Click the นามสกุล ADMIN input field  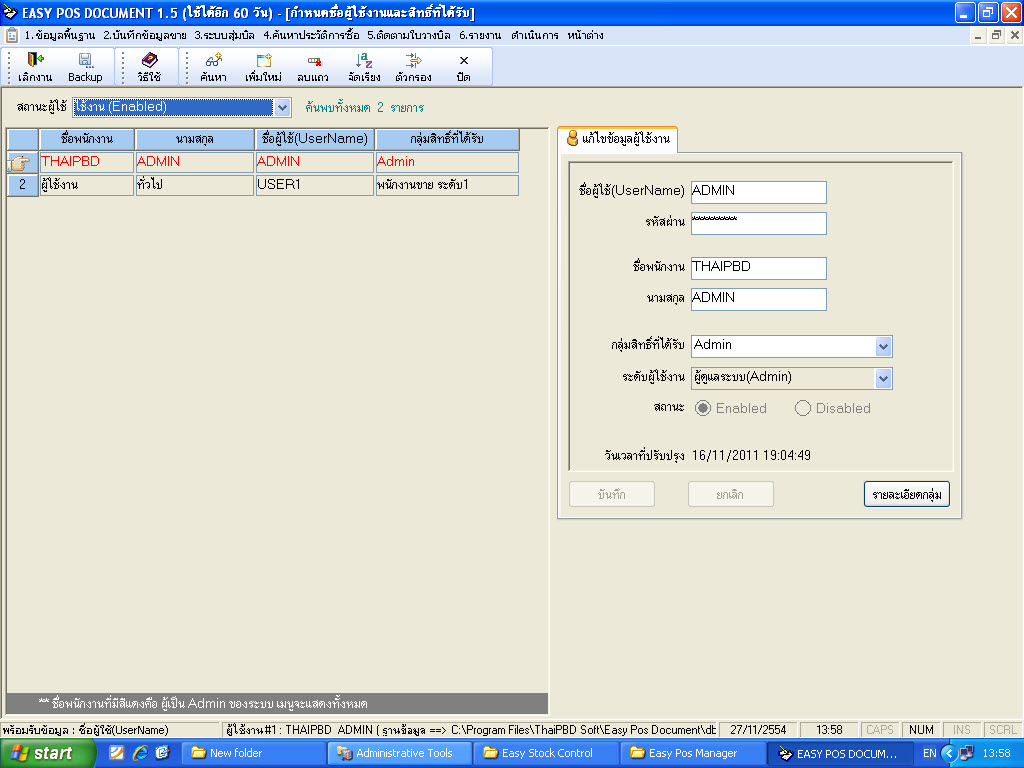pos(759,299)
